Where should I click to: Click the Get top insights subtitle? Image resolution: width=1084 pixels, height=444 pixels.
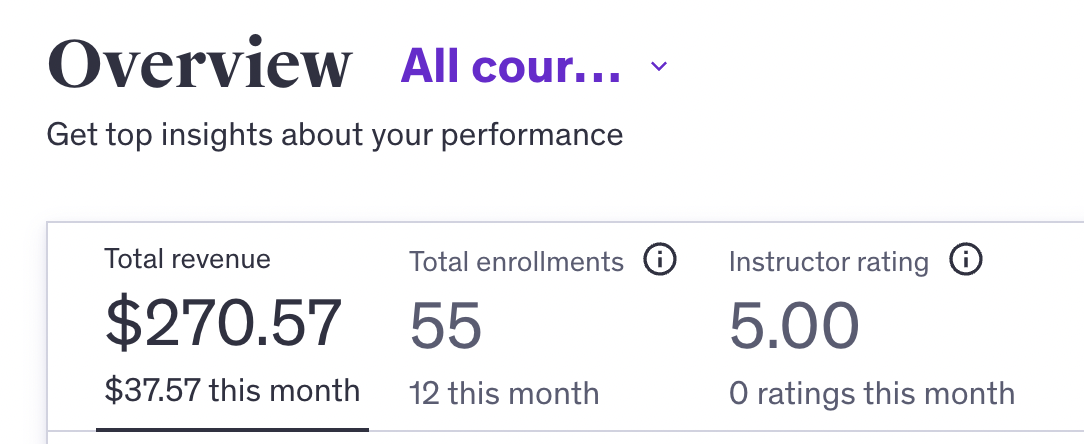[335, 135]
